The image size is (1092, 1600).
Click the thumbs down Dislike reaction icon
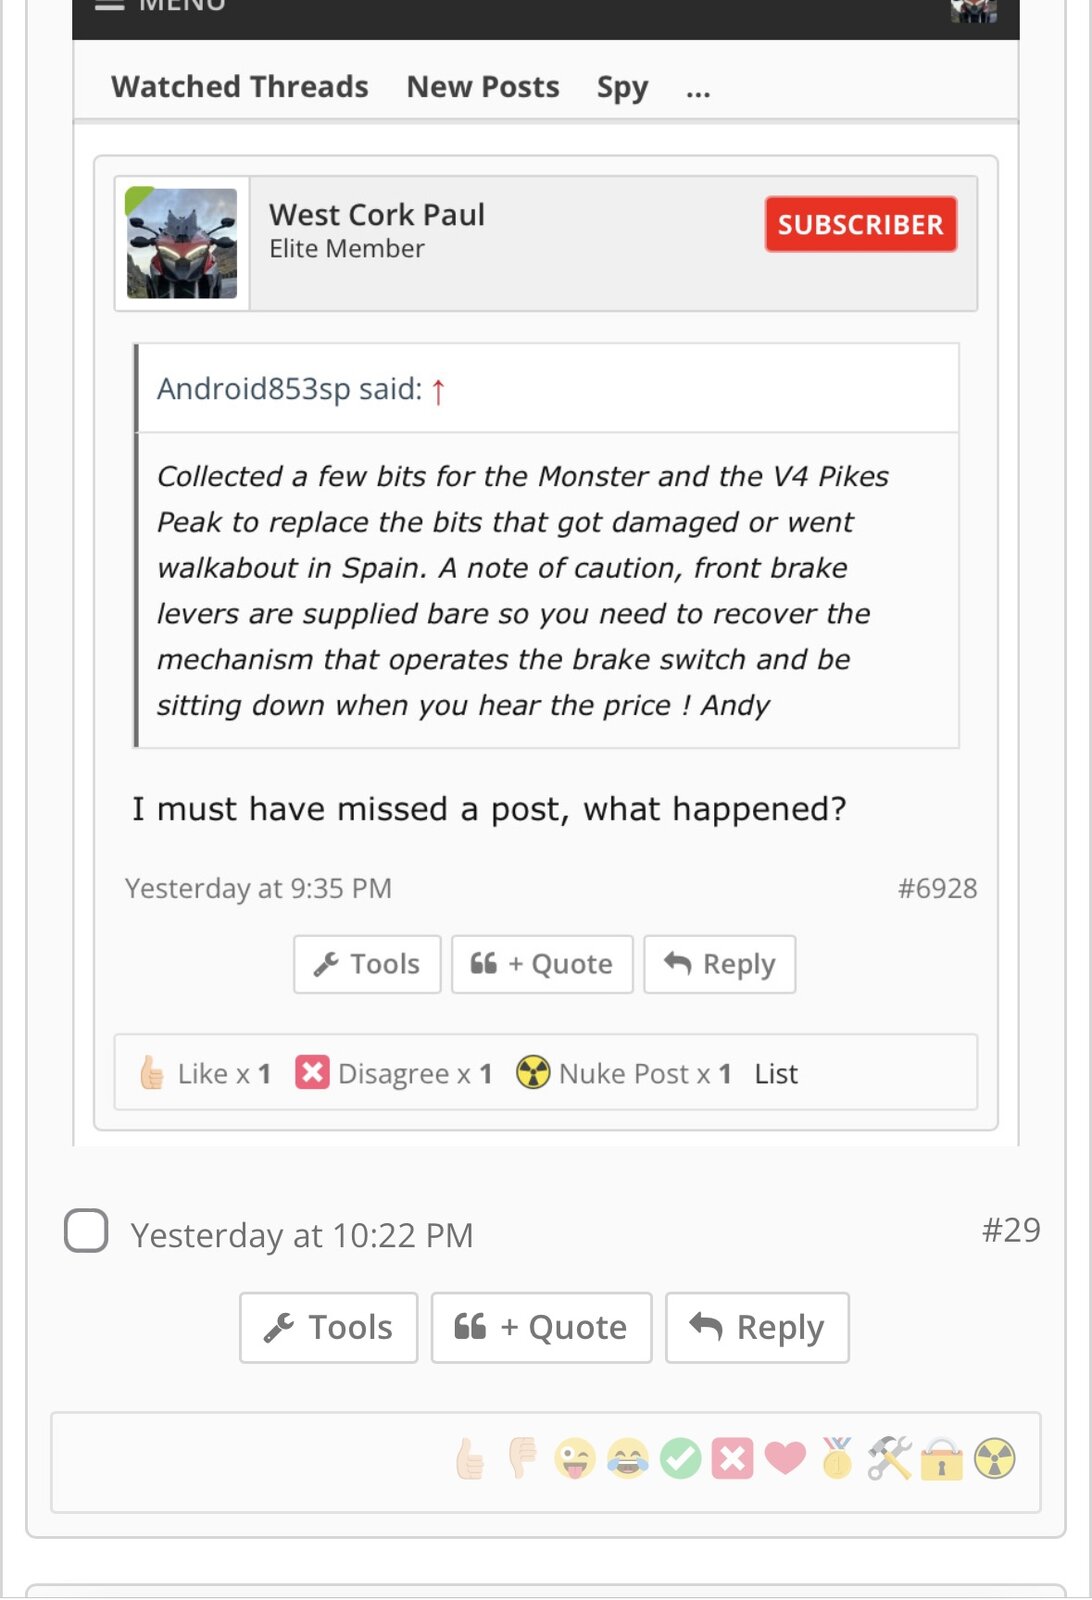[x=522, y=1459]
